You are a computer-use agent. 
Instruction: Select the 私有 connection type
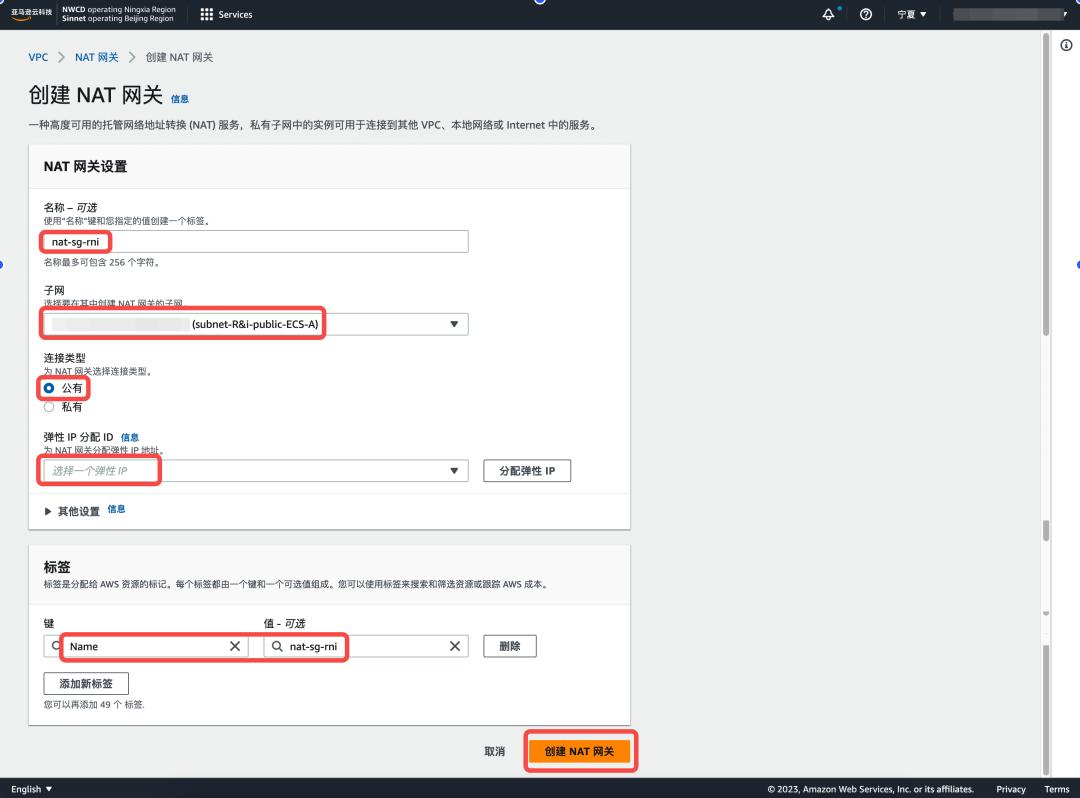(49, 407)
